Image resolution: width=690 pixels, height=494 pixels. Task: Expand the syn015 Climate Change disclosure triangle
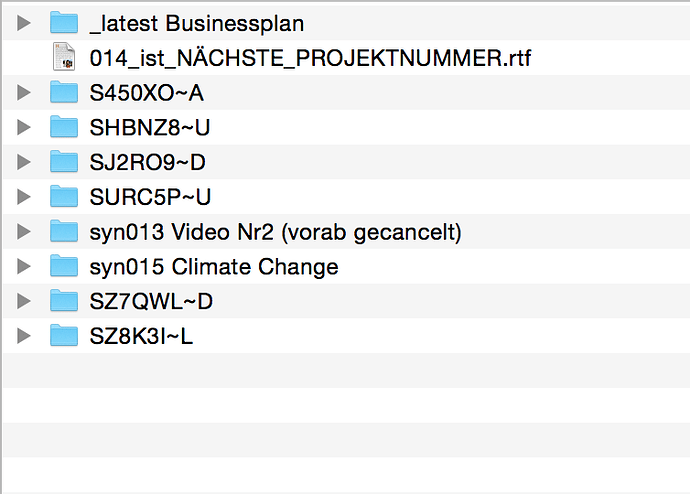click(x=24, y=267)
